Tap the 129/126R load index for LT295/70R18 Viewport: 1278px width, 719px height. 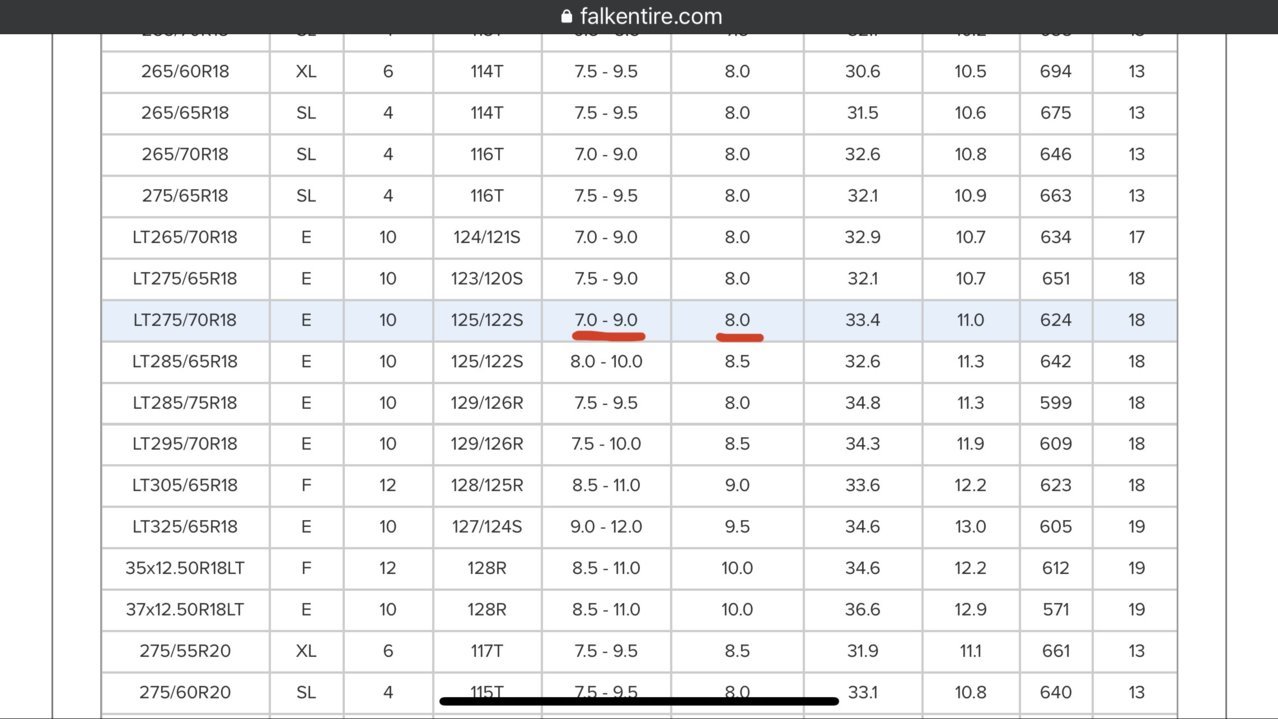[x=487, y=444]
